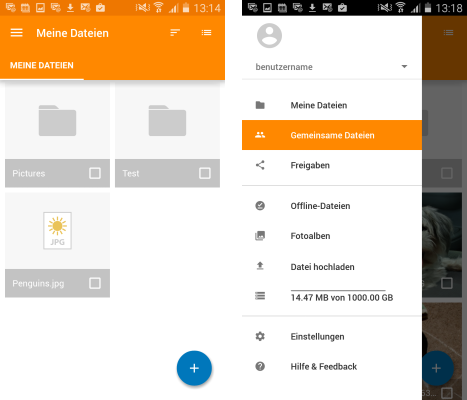467x400 pixels.
Task: Click the muted sound icon in right status bar
Action: [384, 7]
